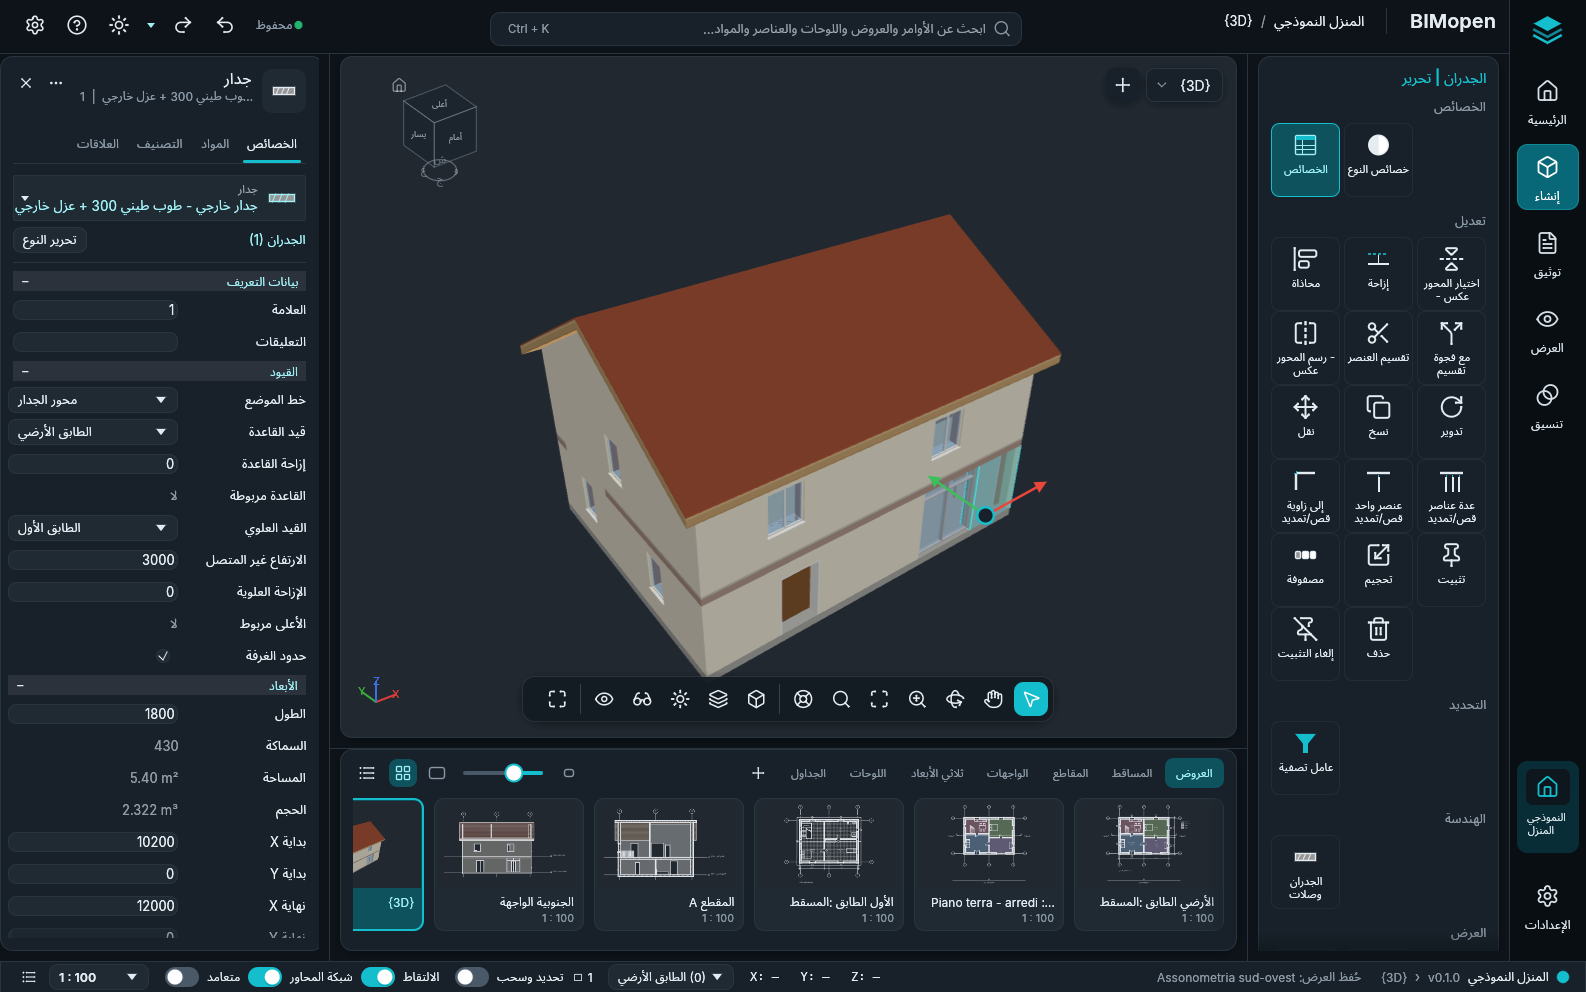Disable the الالتقاط (snap) switch
Screen dimensions: 1586x992
[378, 977]
